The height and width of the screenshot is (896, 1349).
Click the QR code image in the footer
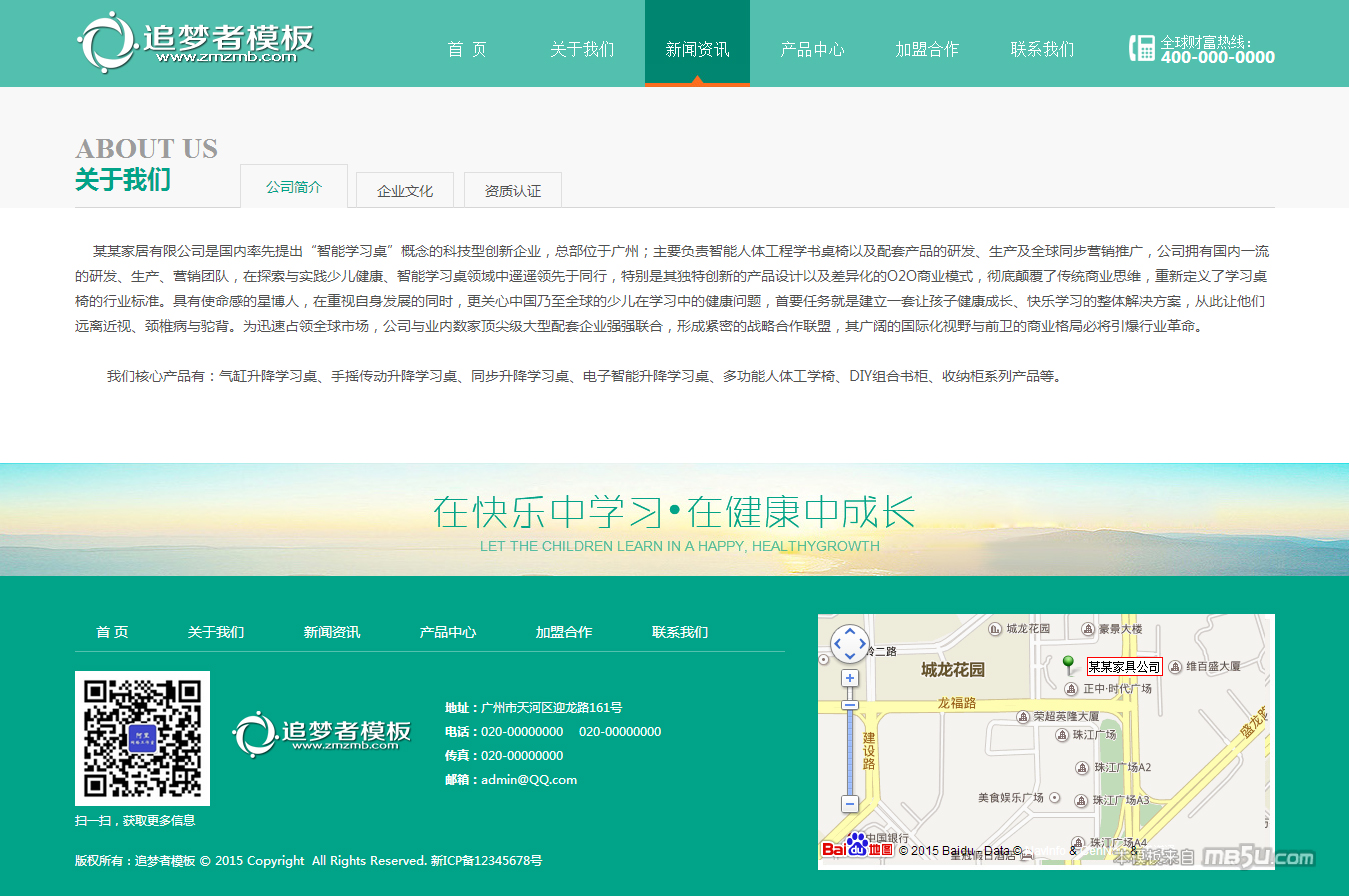coord(142,738)
